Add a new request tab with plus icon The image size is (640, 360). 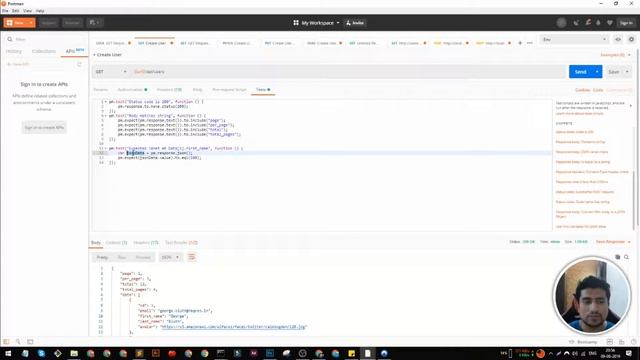520,43
